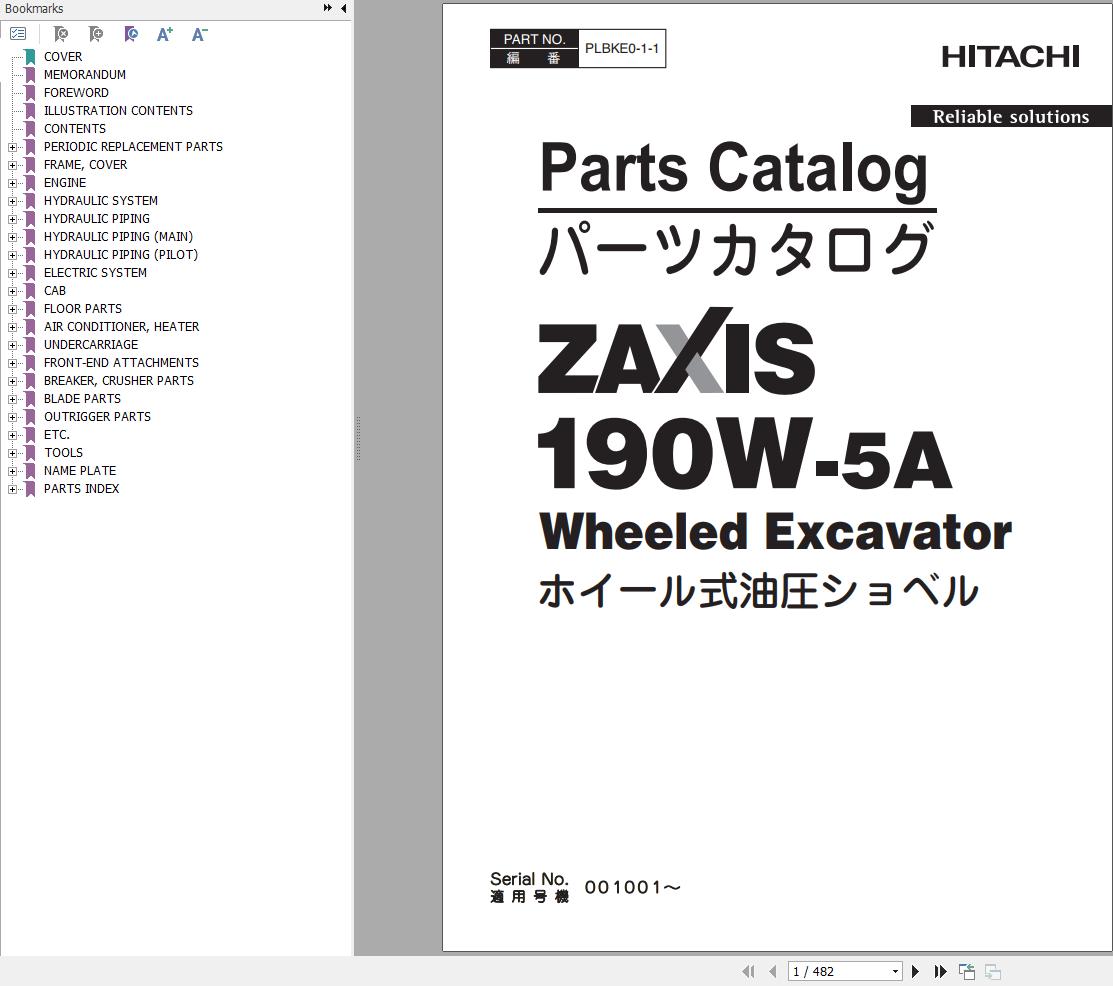
Task: Select the FLOOR PARTS bookmark
Action: tap(82, 309)
